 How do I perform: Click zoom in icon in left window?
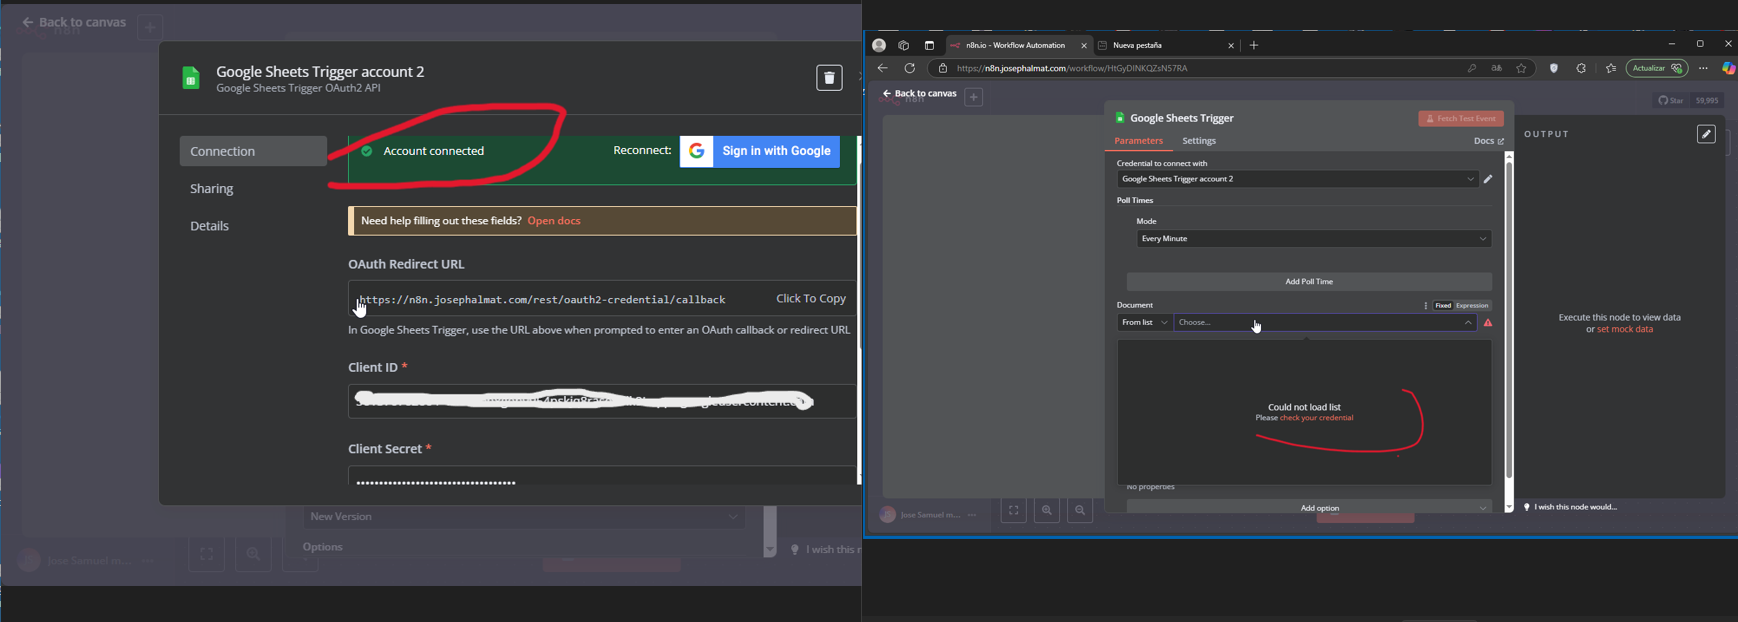pos(253,553)
